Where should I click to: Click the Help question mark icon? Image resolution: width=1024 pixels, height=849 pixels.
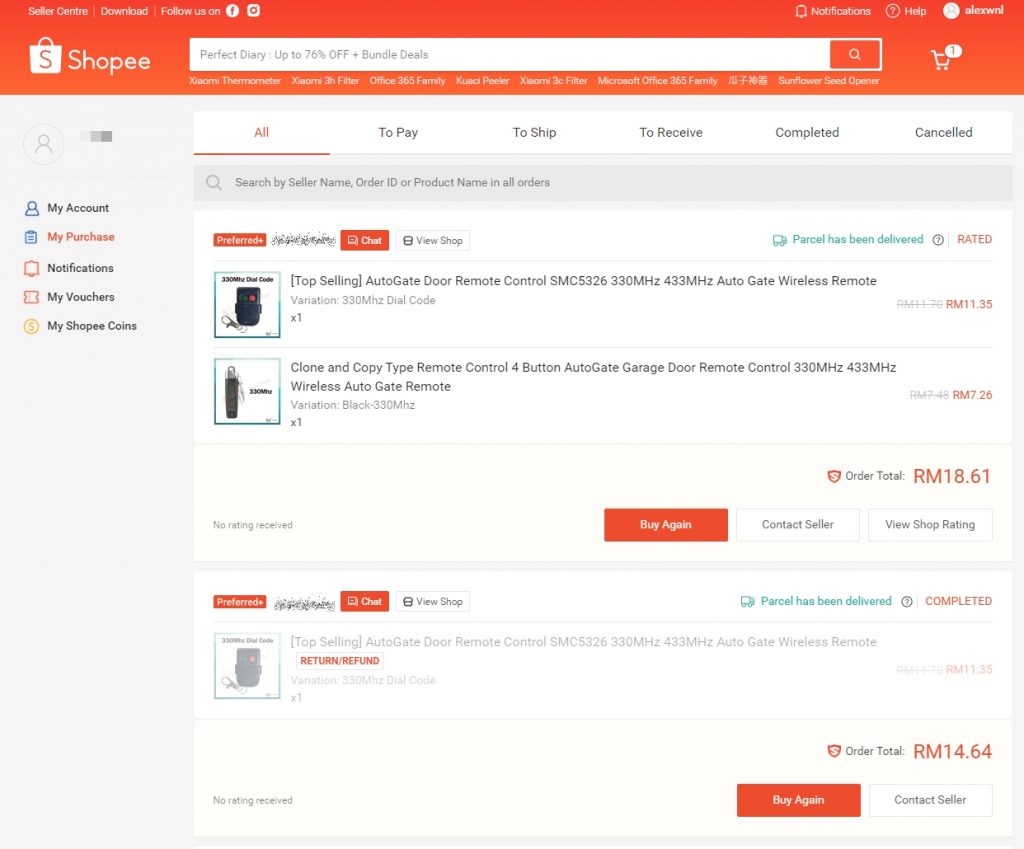893,11
